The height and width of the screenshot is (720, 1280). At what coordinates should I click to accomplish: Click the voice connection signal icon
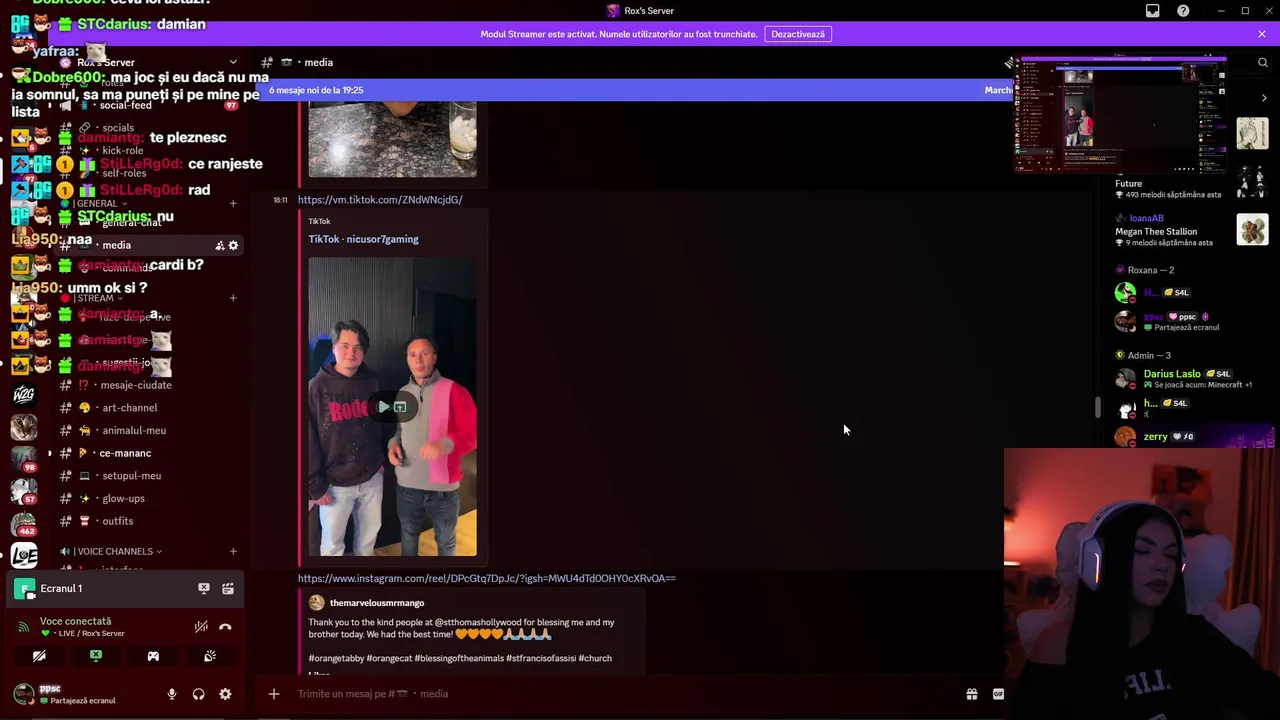[x=24, y=627]
